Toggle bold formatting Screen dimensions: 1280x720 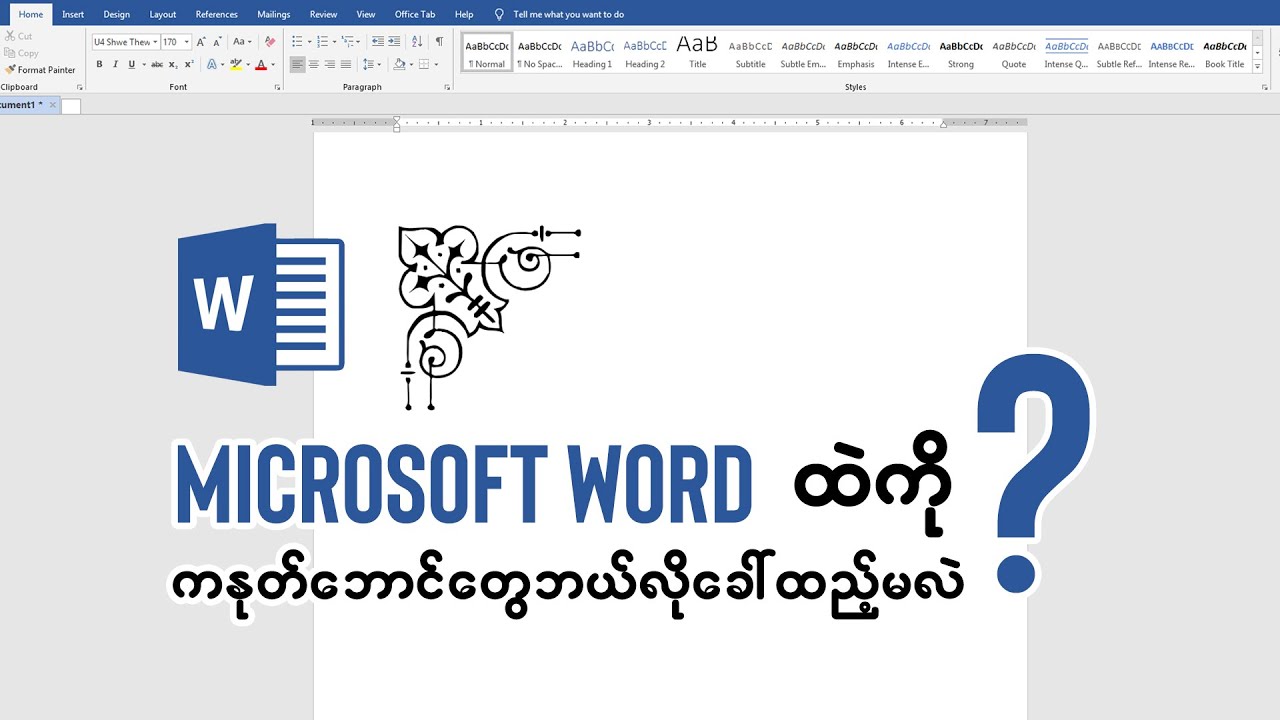[x=99, y=64]
